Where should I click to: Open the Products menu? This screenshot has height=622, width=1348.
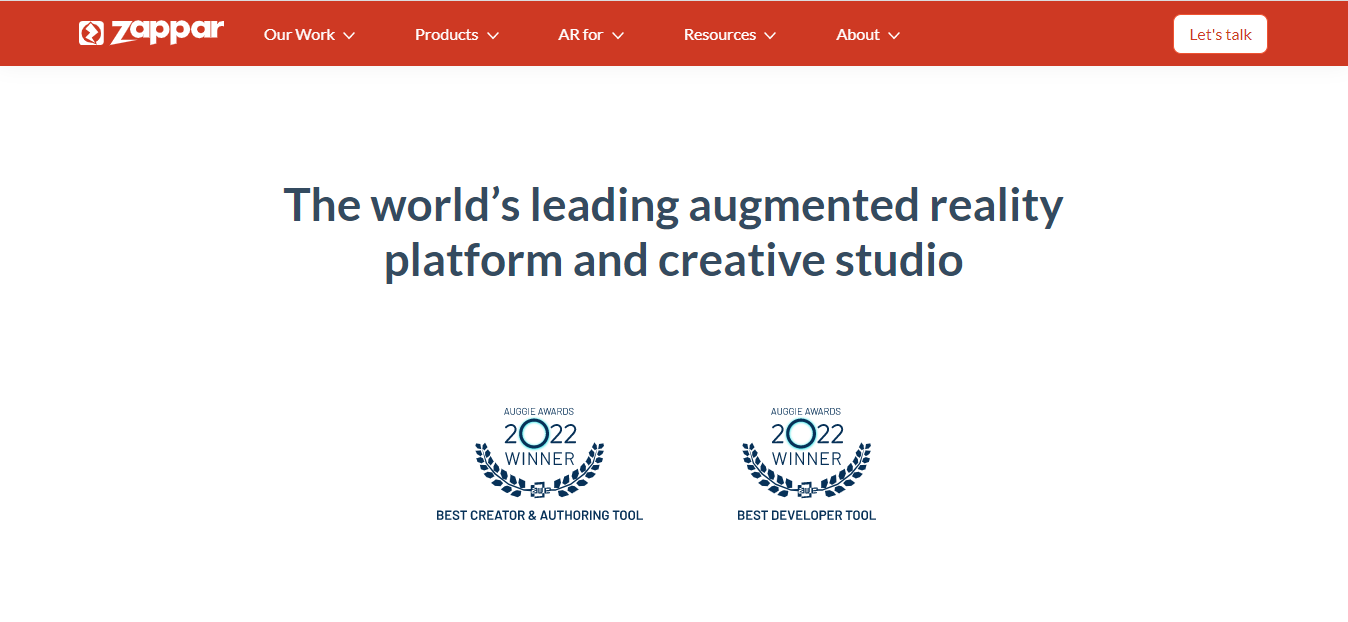(457, 34)
